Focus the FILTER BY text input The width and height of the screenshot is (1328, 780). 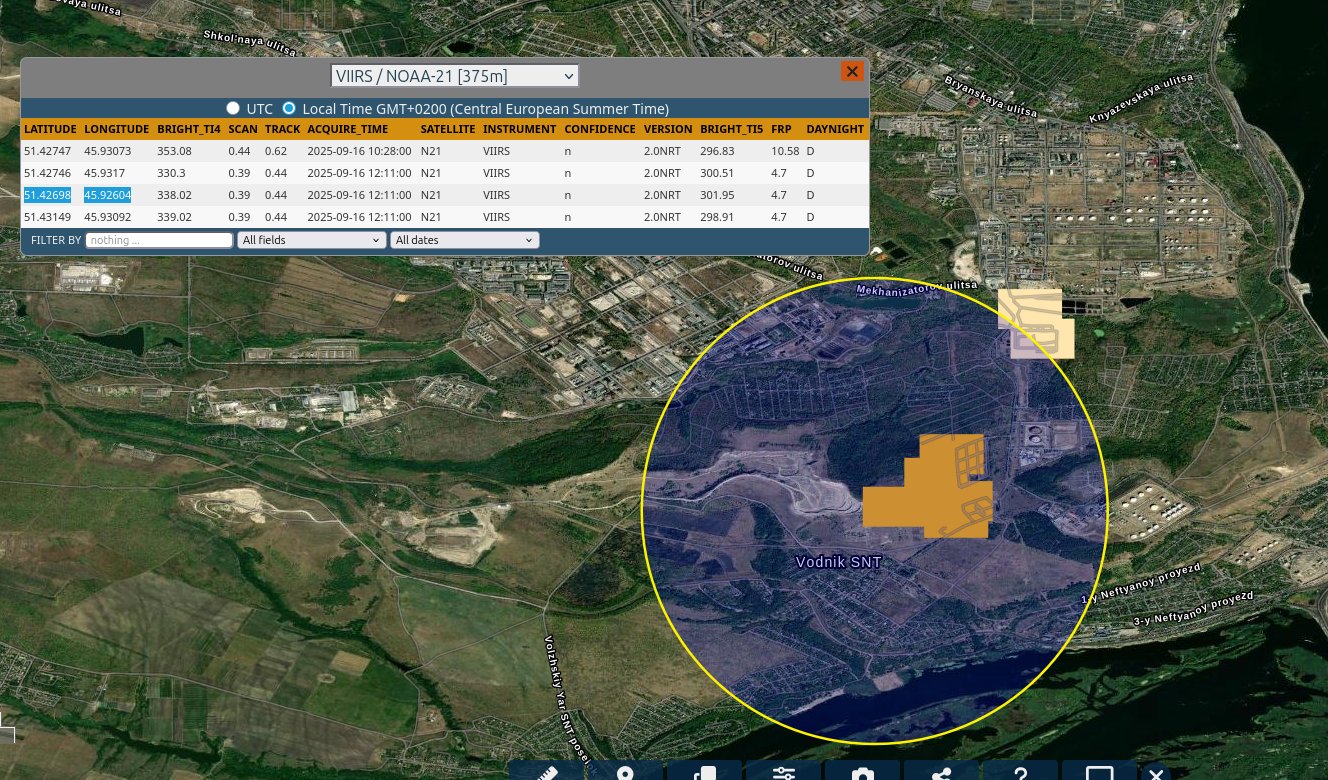pos(159,240)
